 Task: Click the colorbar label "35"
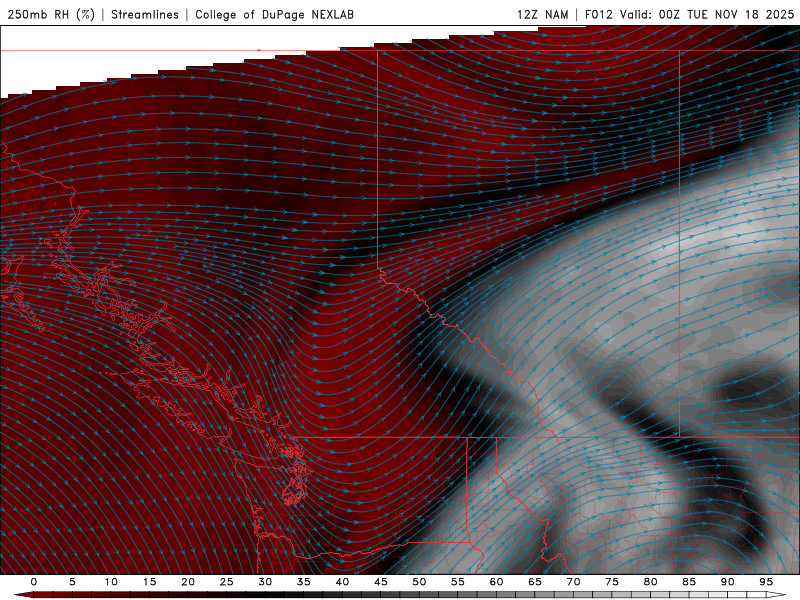coord(304,582)
